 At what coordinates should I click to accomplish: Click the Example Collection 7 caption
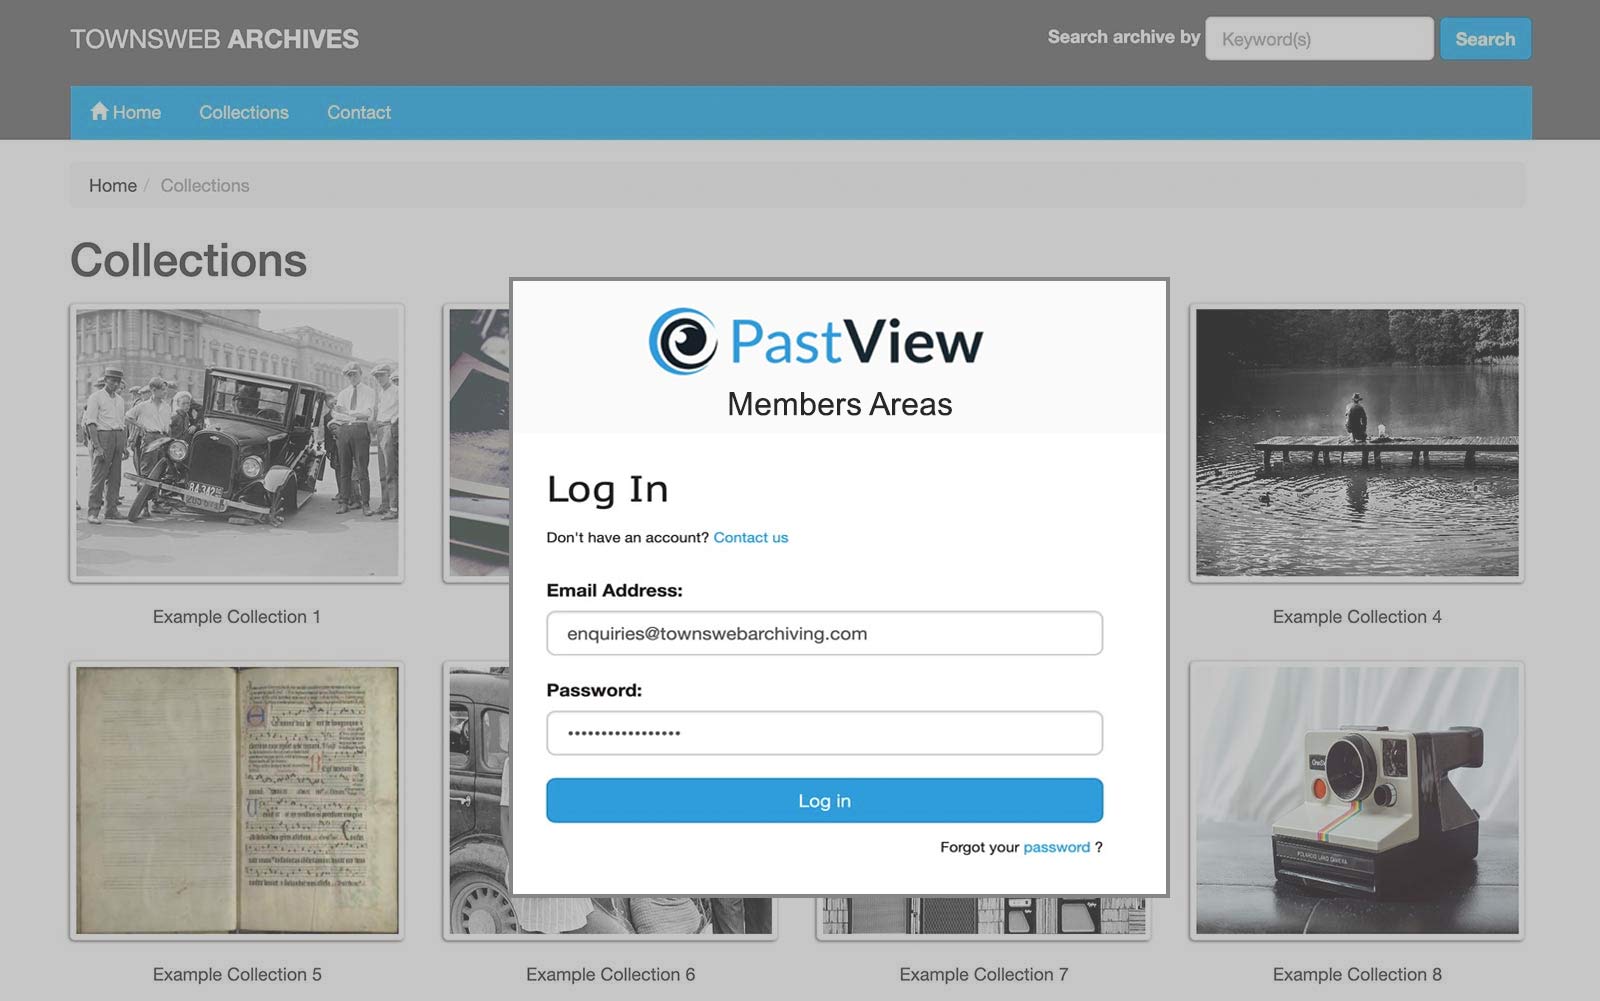pyautogui.click(x=984, y=974)
